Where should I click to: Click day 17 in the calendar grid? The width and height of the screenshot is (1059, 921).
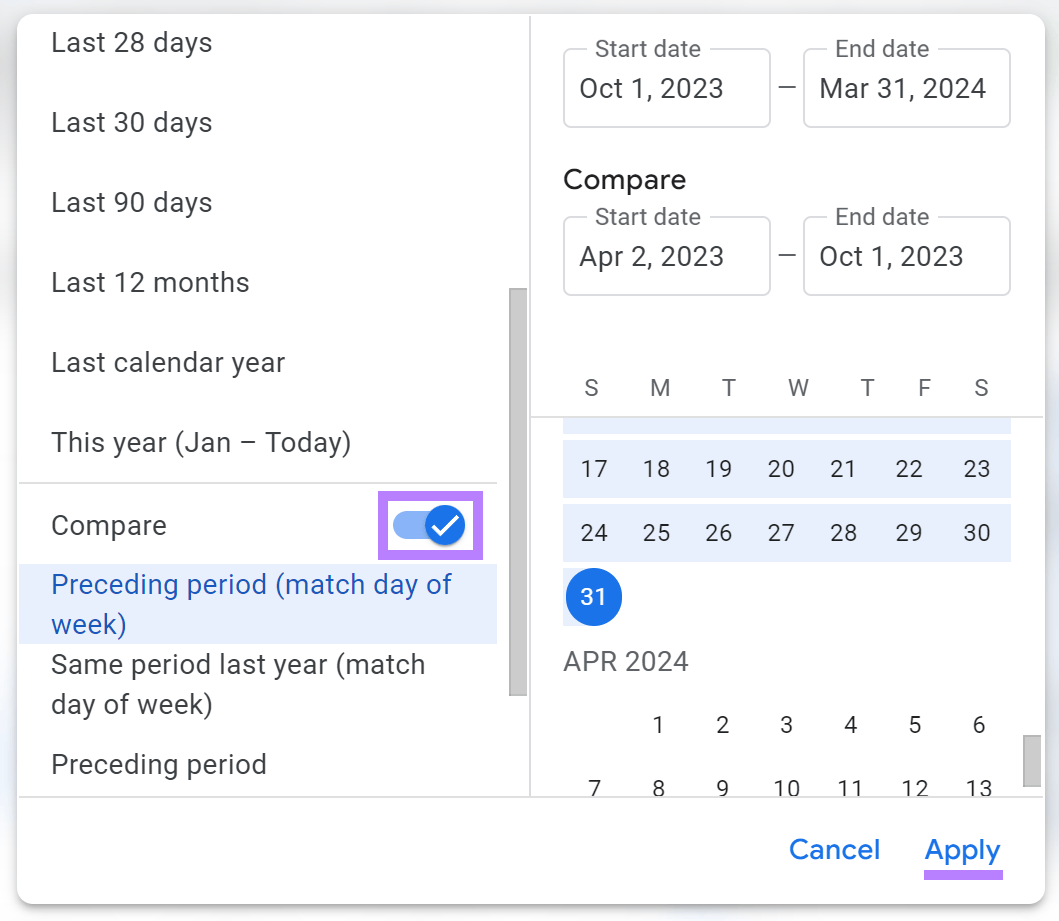coord(593,469)
